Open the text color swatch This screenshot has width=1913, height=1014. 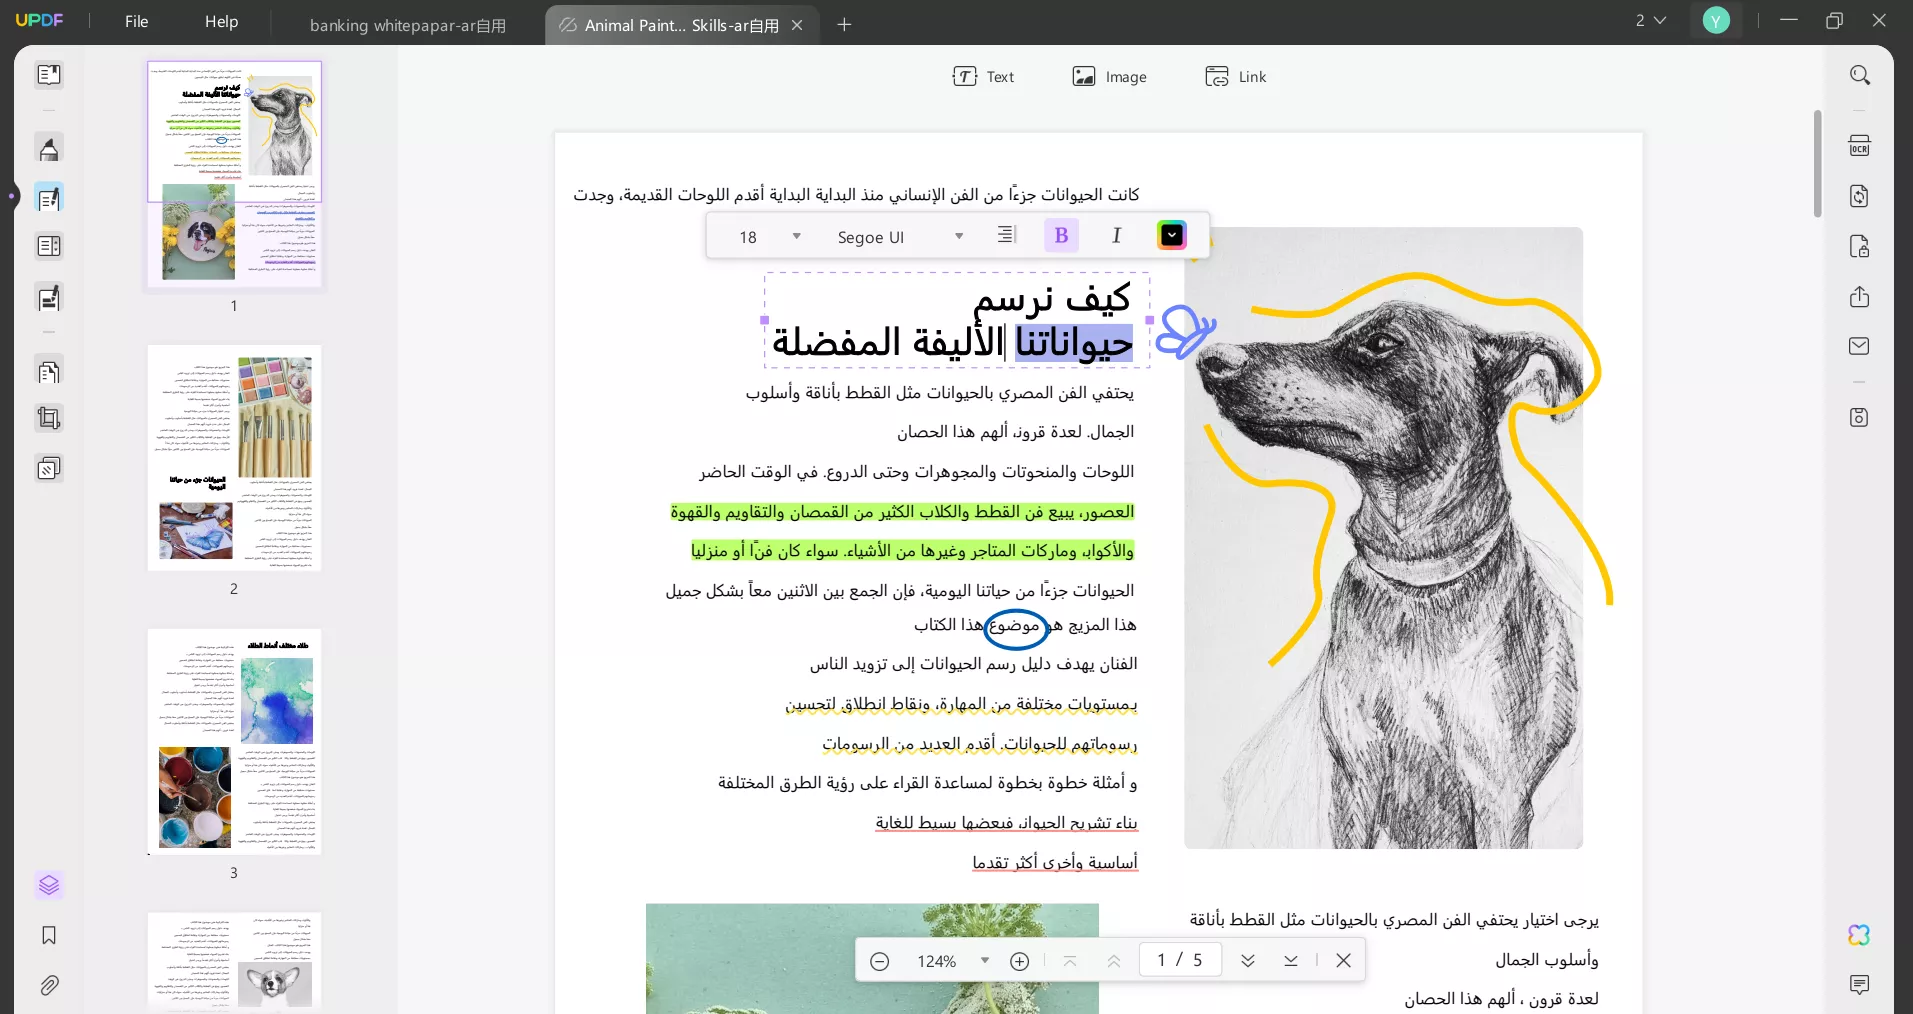(1171, 235)
